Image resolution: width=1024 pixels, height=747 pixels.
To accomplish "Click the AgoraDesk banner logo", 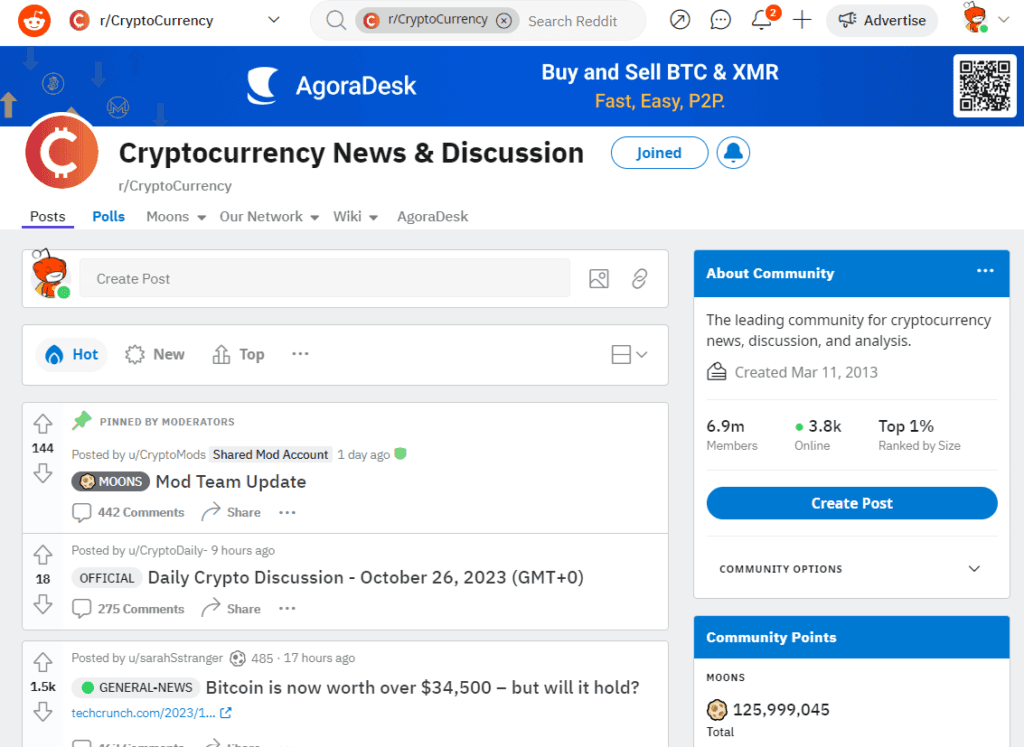I will pos(331,86).
